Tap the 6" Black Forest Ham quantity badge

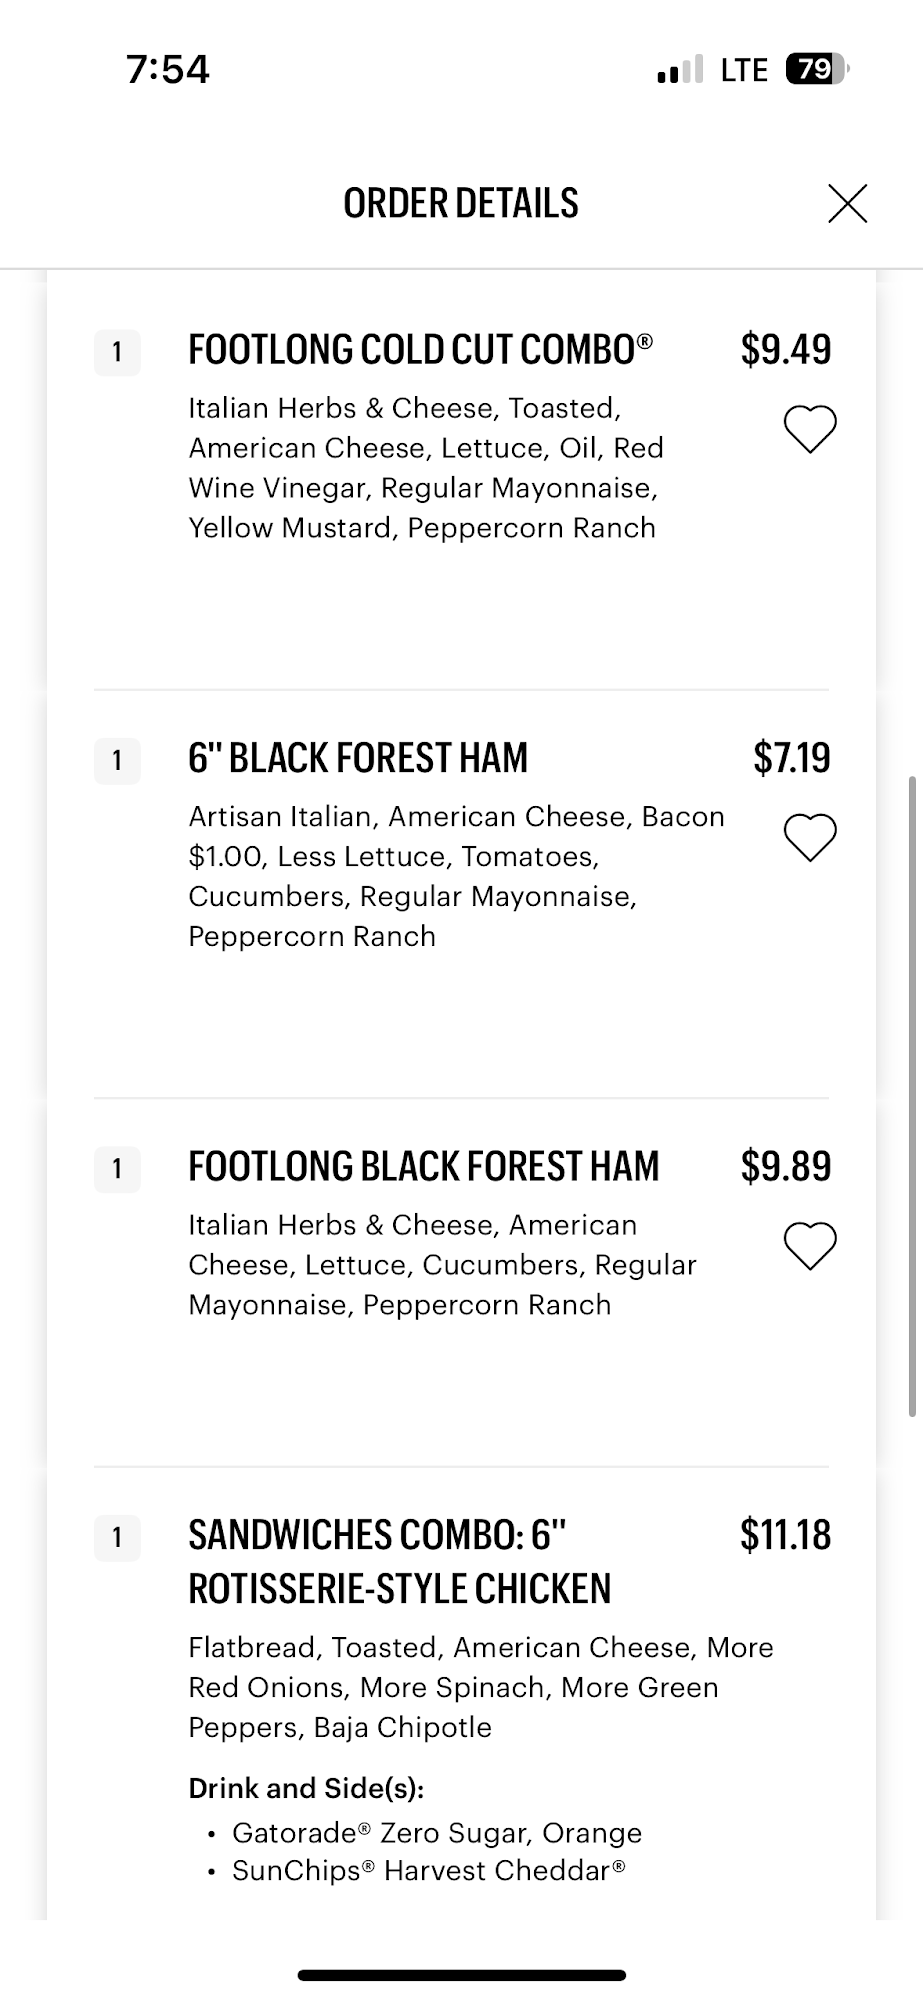tap(117, 760)
